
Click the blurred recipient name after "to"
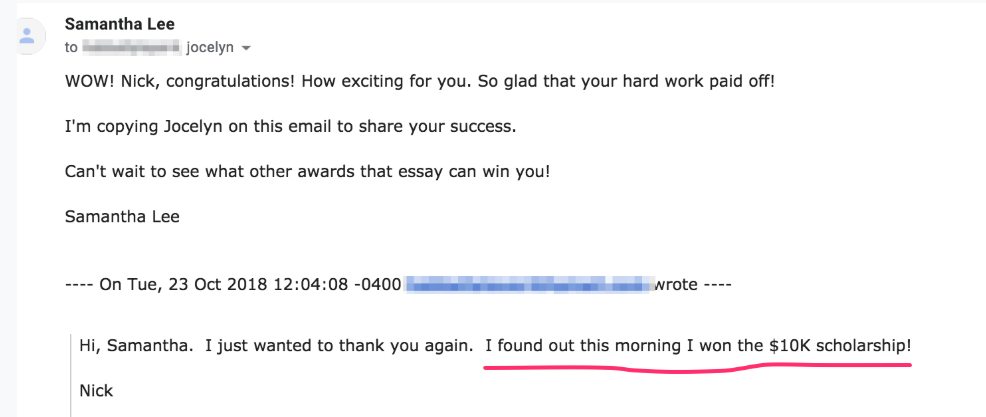point(131,47)
